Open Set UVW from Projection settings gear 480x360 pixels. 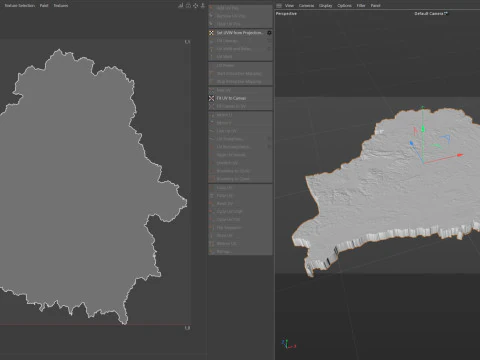click(x=269, y=33)
